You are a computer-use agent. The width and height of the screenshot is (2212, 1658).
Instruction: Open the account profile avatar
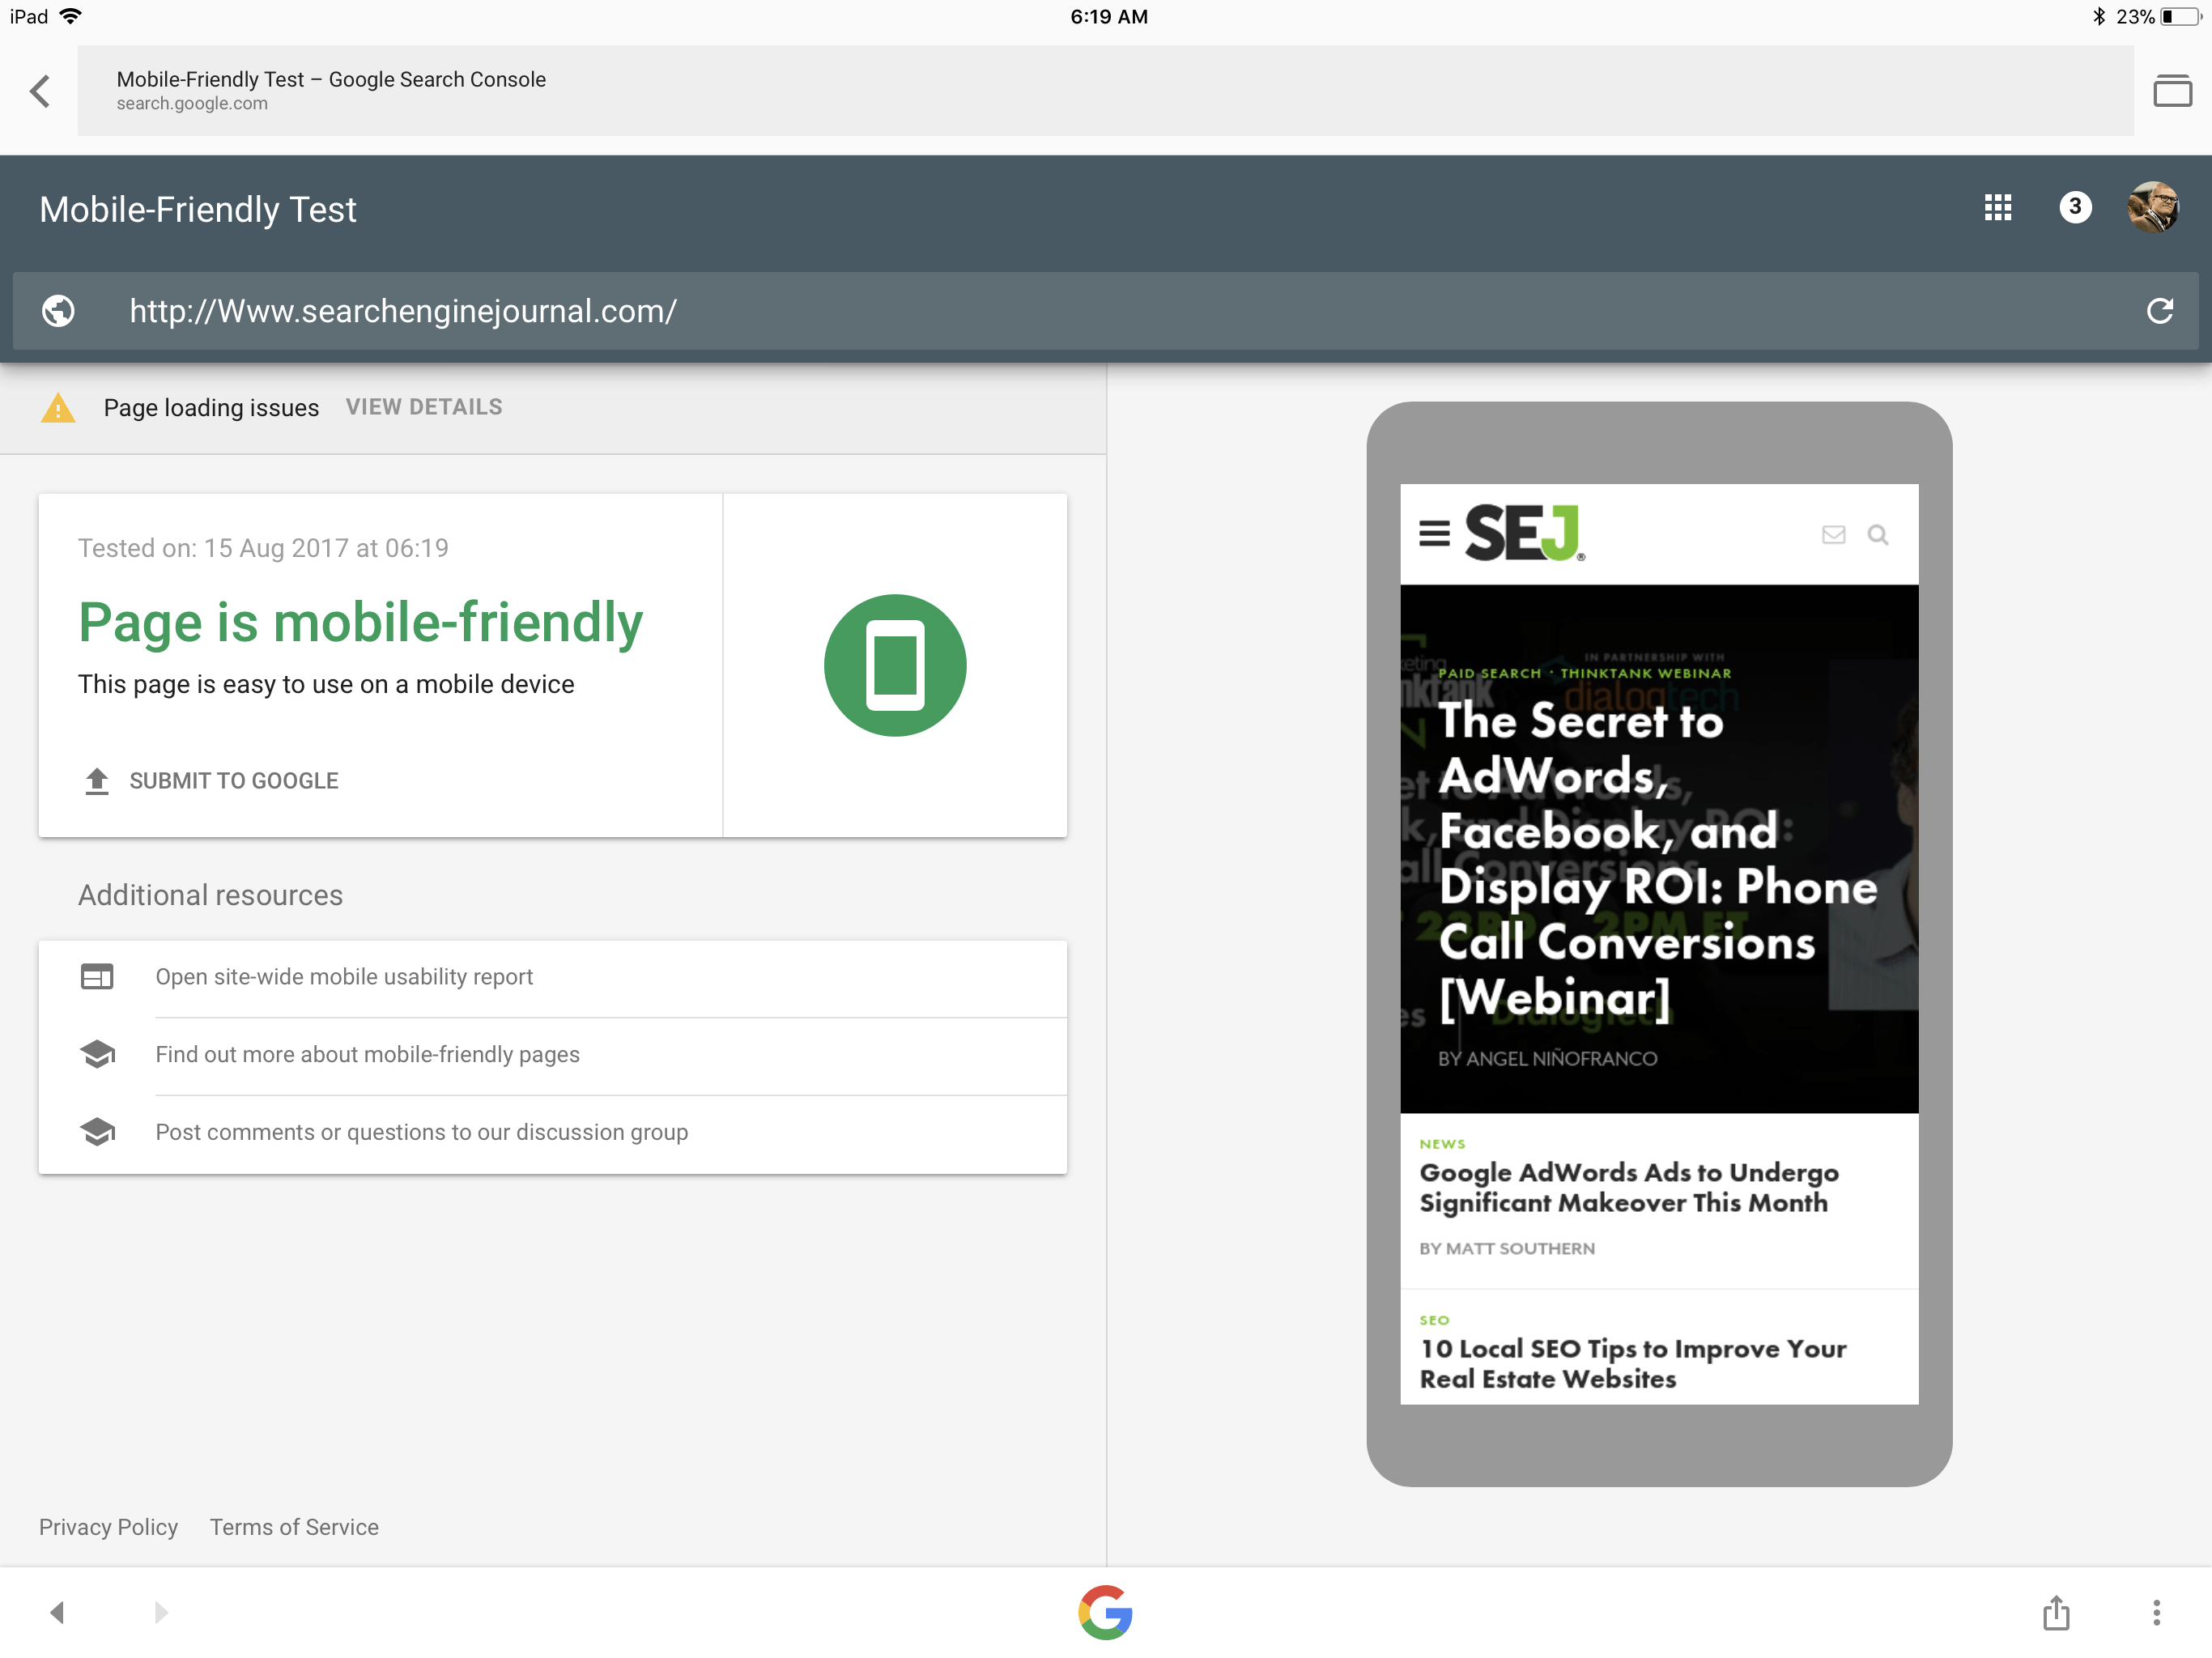coord(2153,208)
